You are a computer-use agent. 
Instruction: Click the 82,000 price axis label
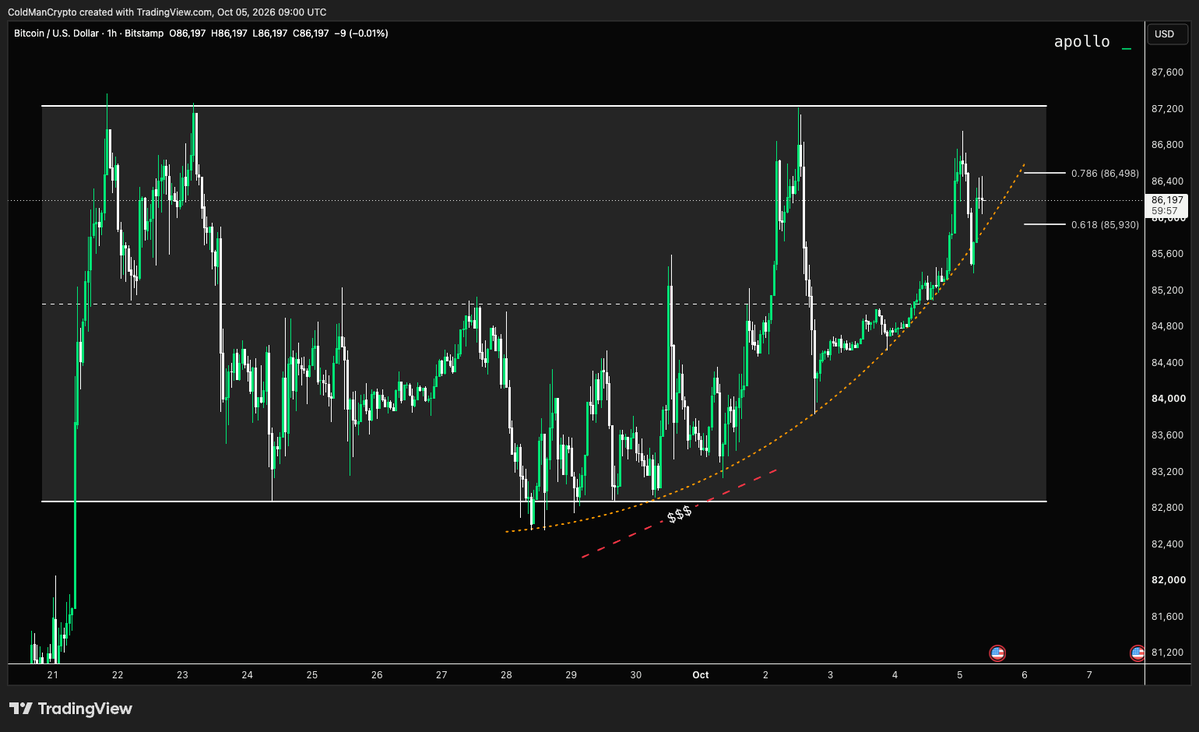coord(1167,581)
